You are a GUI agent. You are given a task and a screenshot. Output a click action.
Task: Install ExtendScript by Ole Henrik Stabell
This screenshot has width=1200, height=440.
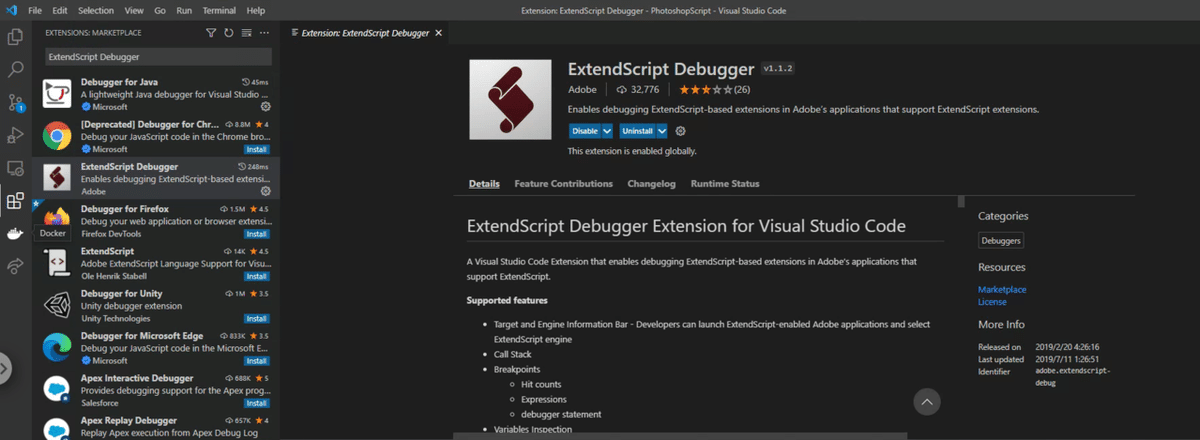pyautogui.click(x=256, y=275)
